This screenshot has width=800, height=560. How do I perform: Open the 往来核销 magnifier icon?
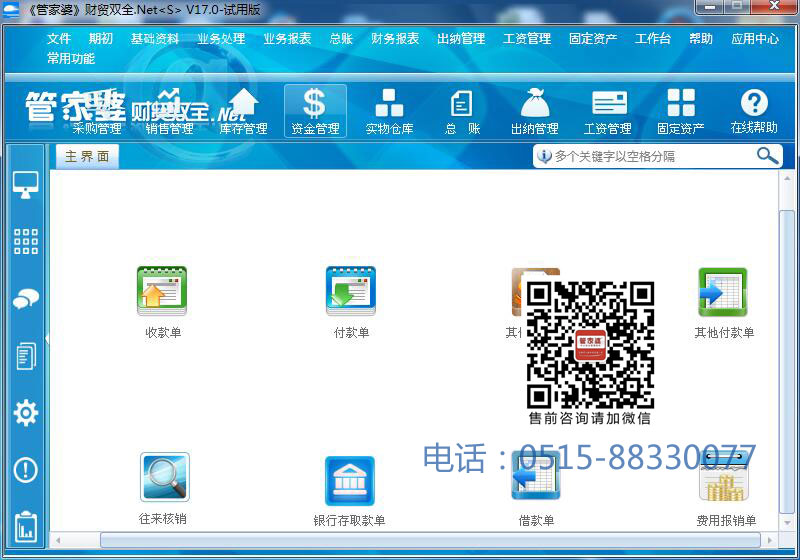point(163,489)
